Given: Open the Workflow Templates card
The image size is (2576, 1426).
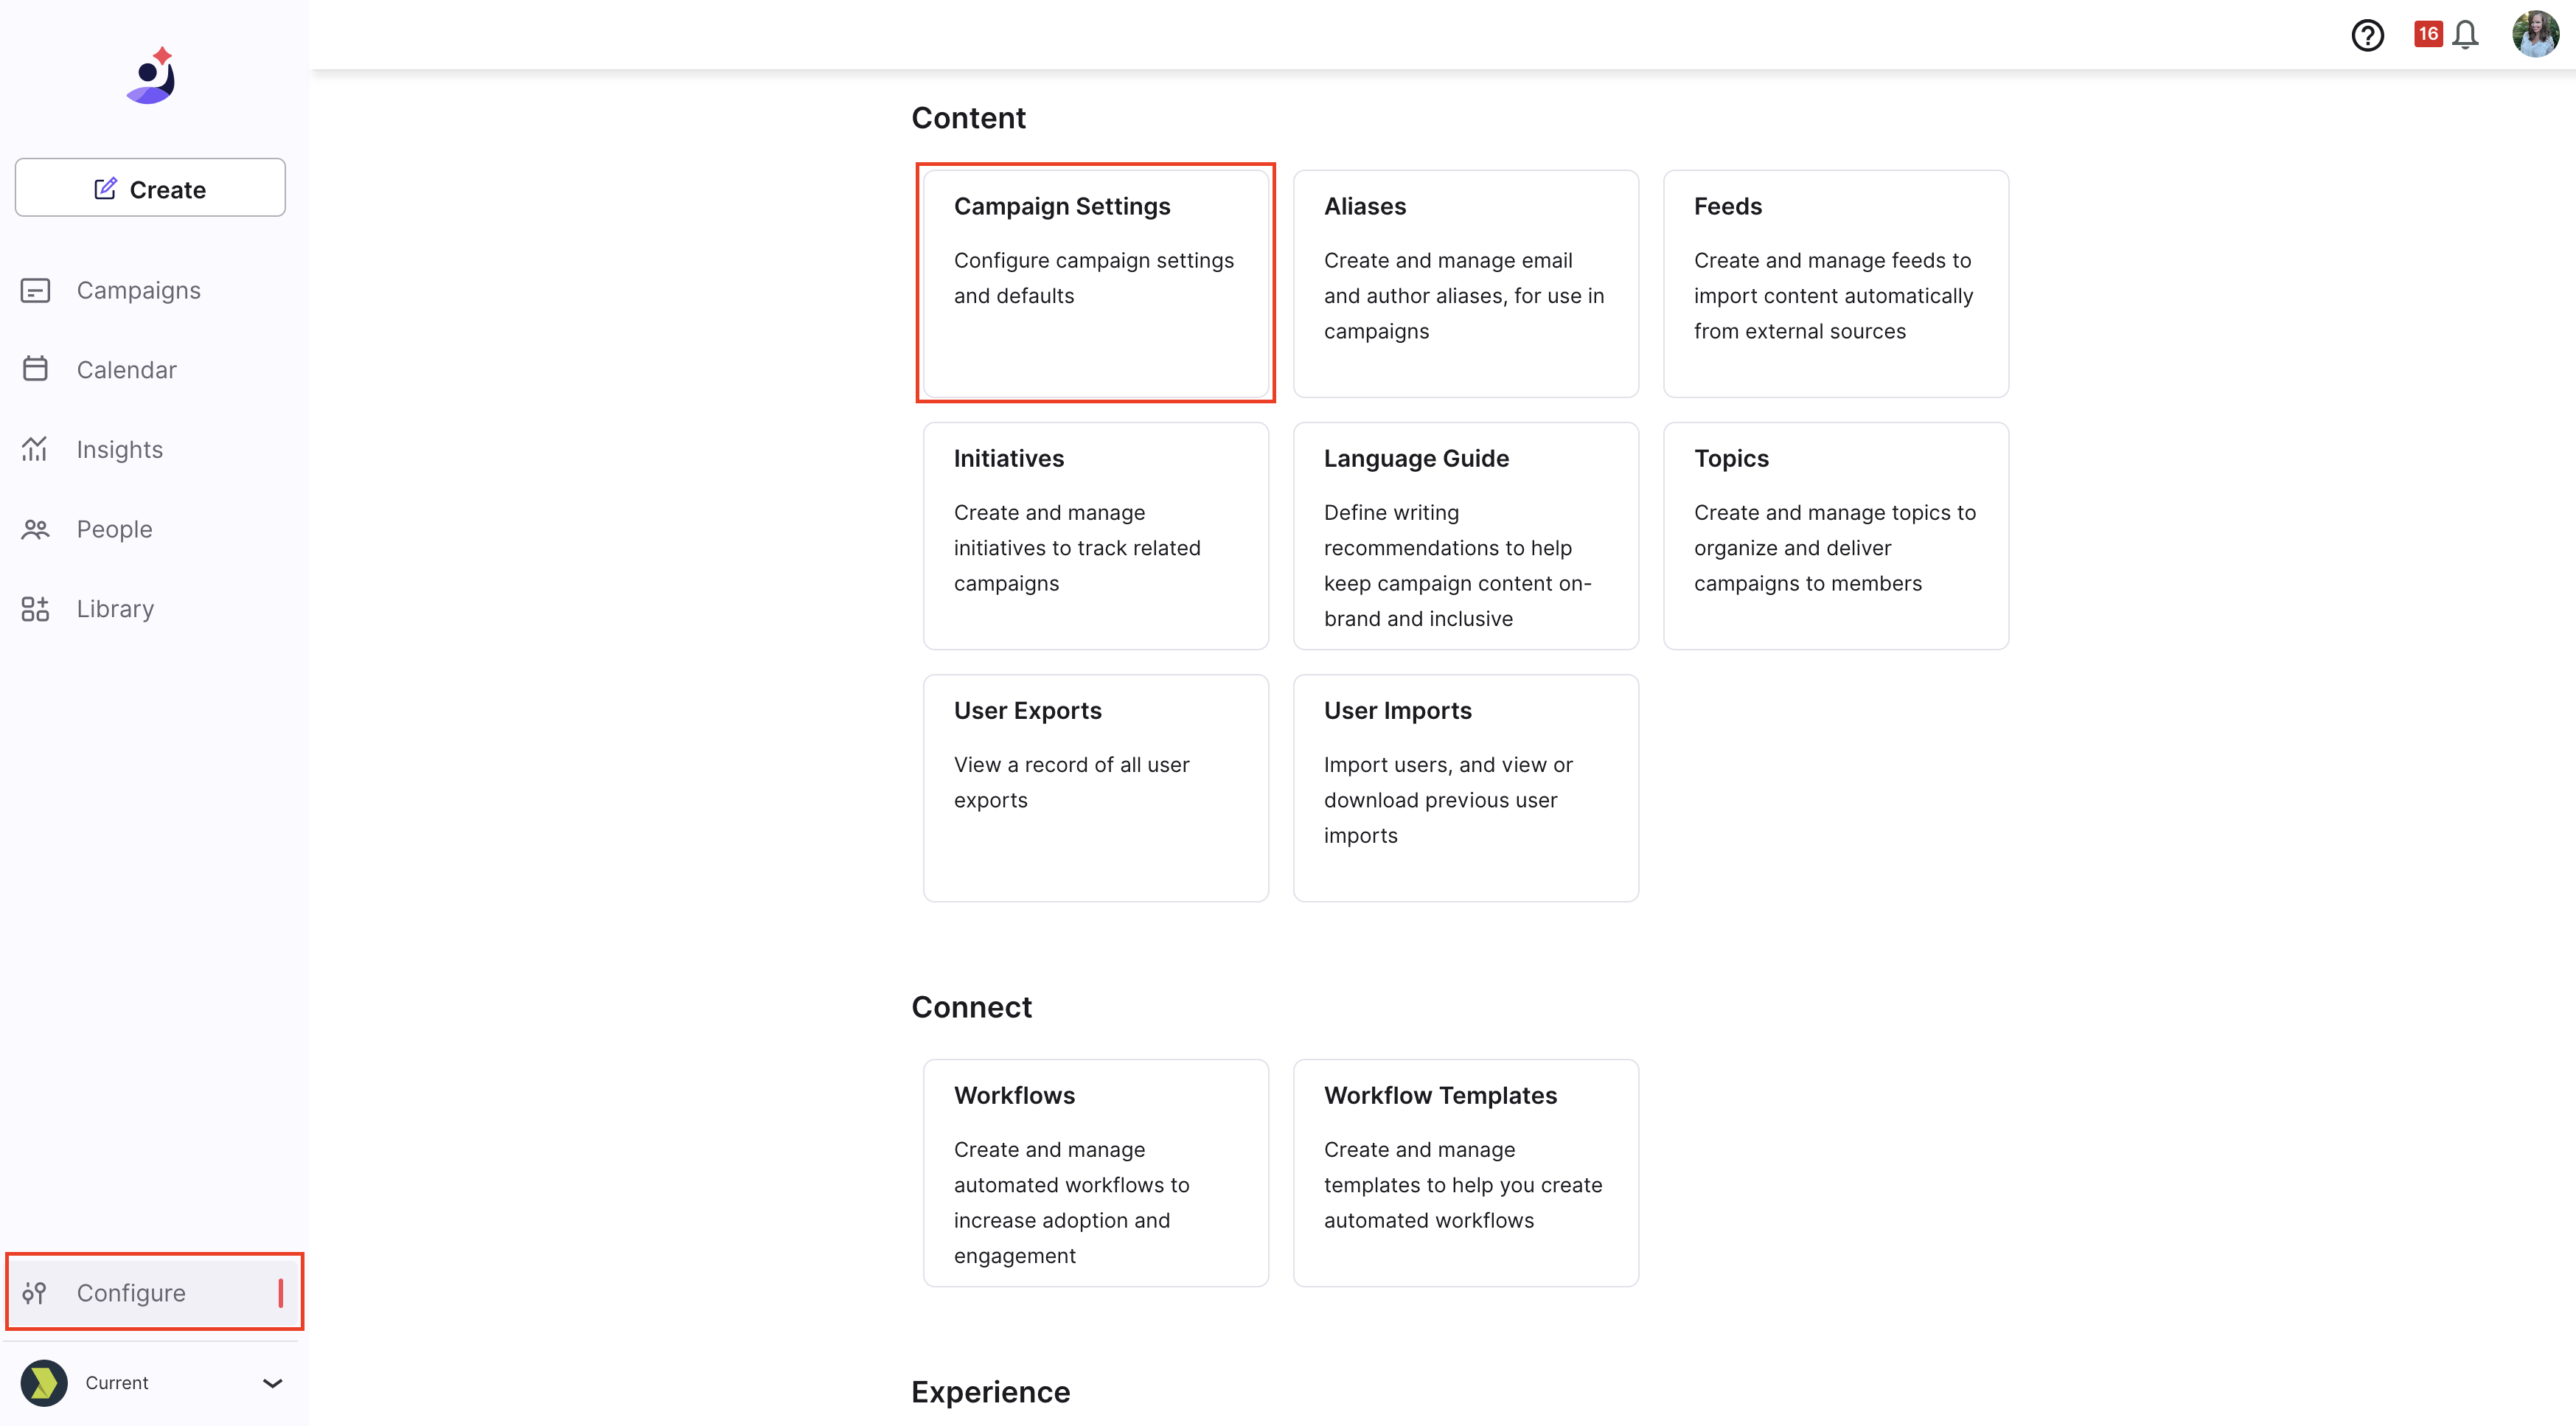Looking at the screenshot, I should coord(1465,1172).
